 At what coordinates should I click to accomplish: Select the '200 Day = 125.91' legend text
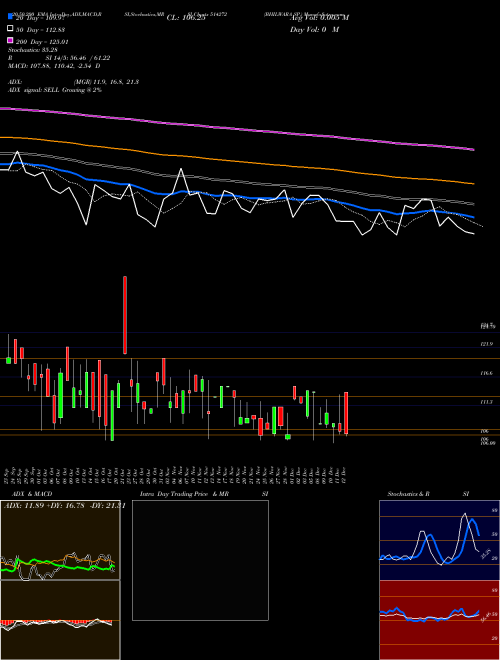pos(42,42)
